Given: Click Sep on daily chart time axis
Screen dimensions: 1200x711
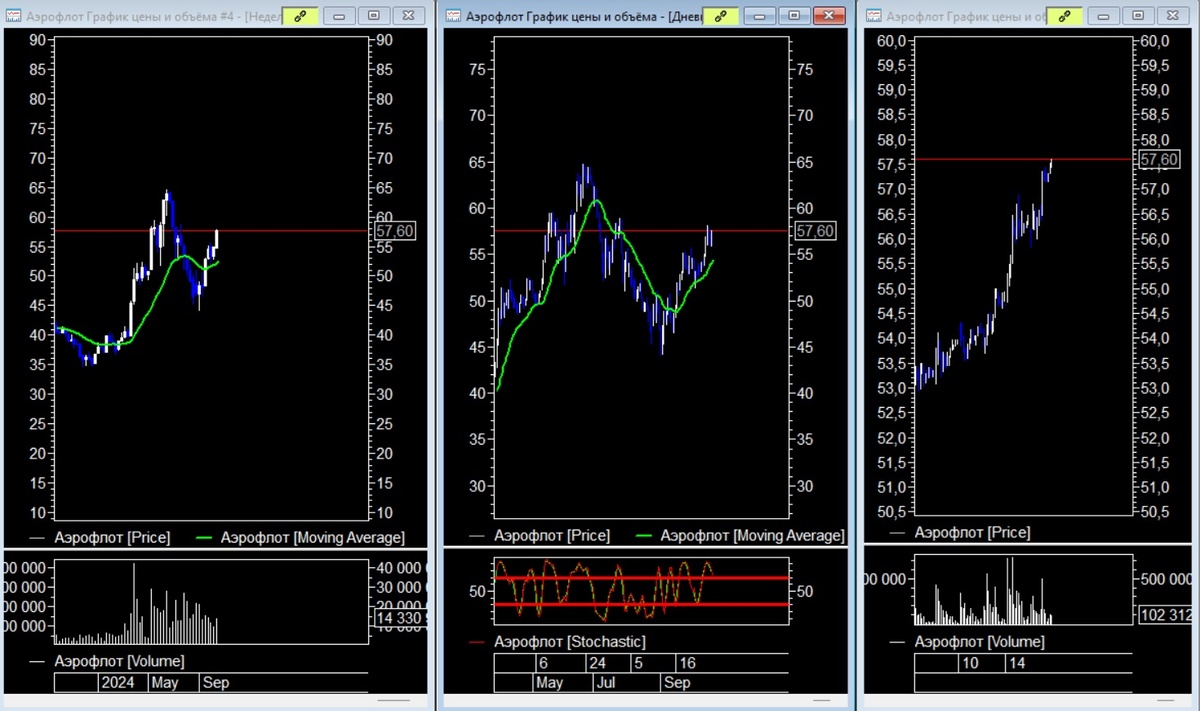Looking at the screenshot, I should click(677, 683).
